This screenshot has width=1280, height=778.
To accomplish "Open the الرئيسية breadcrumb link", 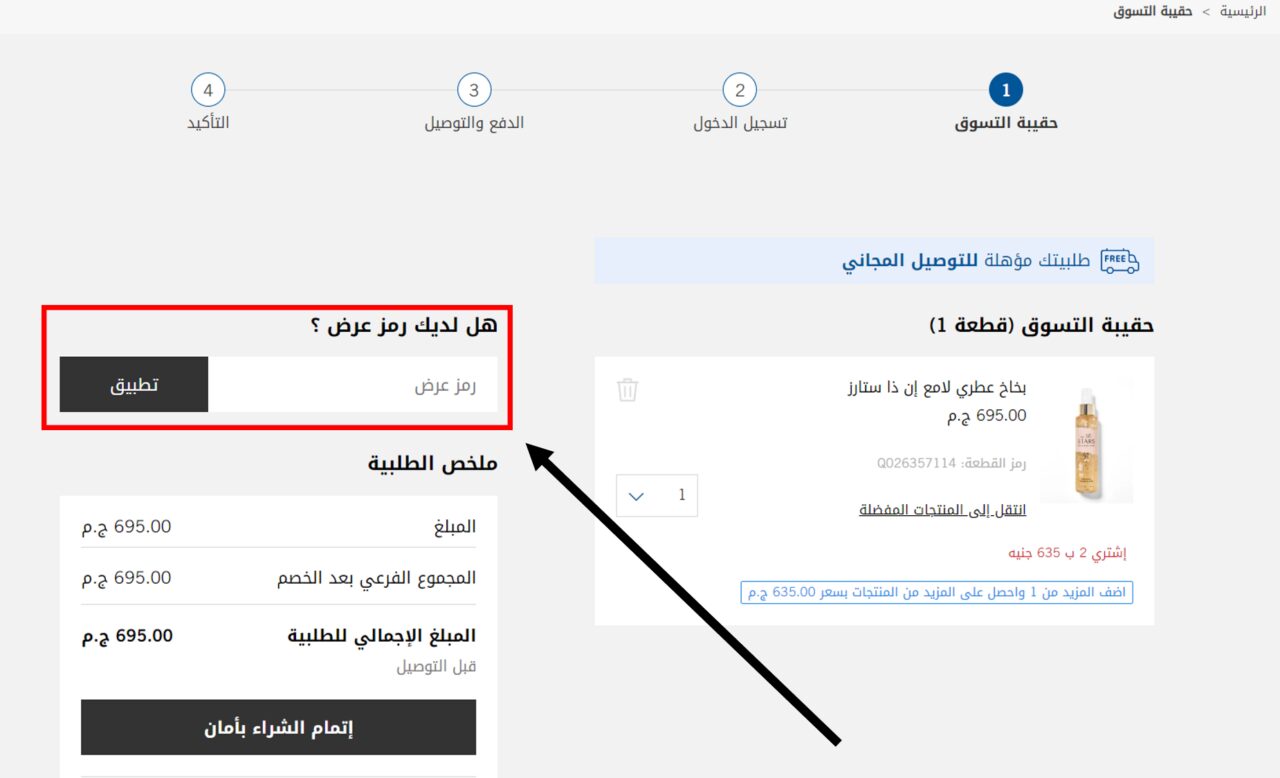I will tap(1243, 11).
